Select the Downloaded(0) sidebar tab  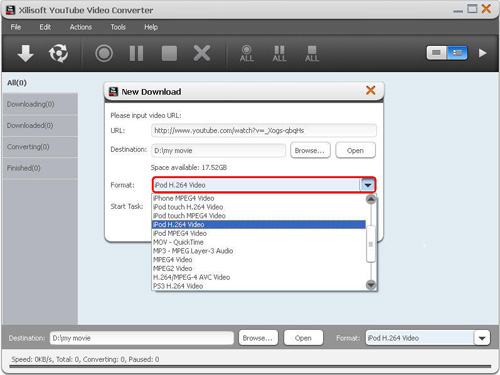[x=40, y=126]
